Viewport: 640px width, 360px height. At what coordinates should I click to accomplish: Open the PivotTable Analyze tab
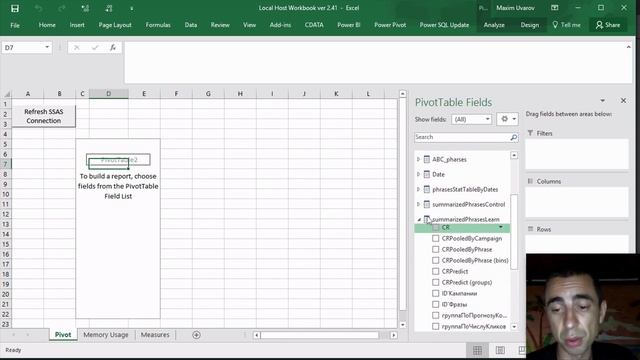pos(494,25)
